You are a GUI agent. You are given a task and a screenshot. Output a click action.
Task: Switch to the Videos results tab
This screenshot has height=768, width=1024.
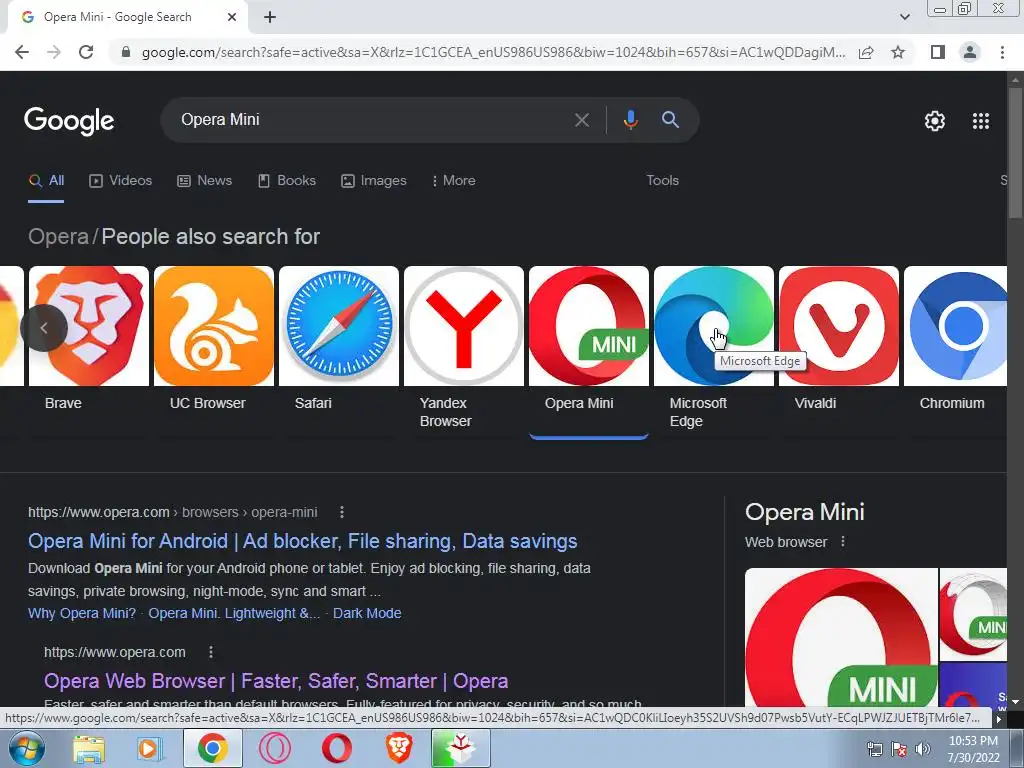pos(120,181)
